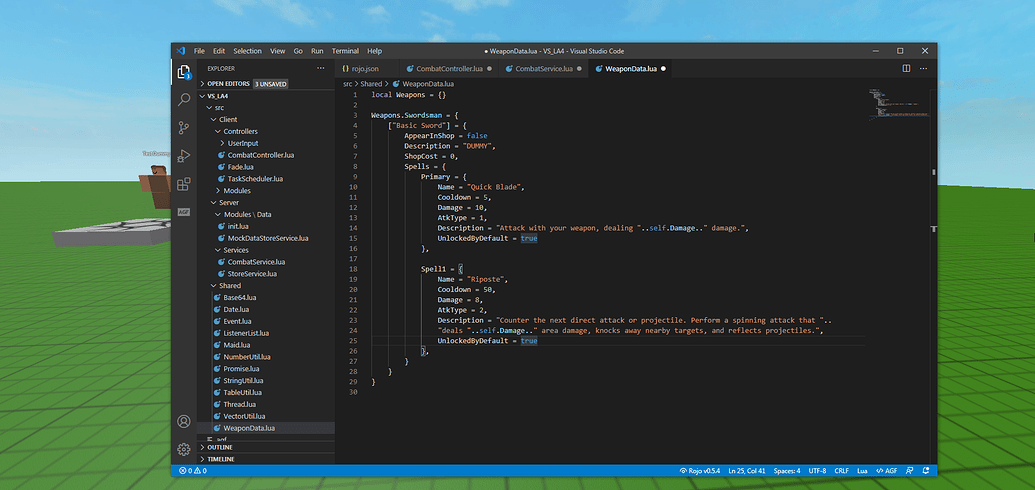
Task: Open Base64.lua in the Shared folder
Action: tap(266, 298)
